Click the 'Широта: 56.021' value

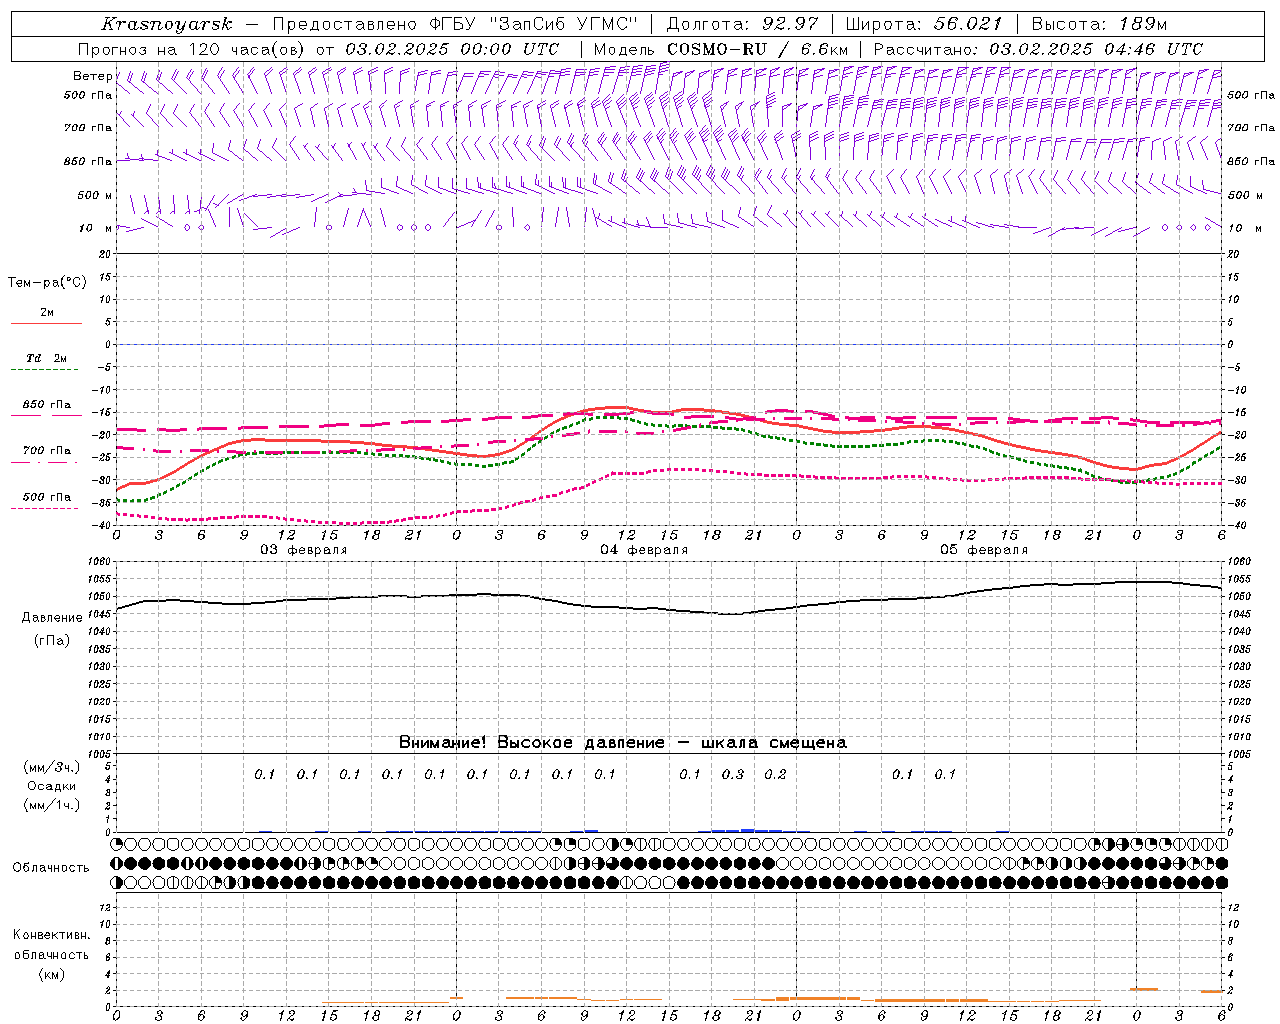click(924, 24)
